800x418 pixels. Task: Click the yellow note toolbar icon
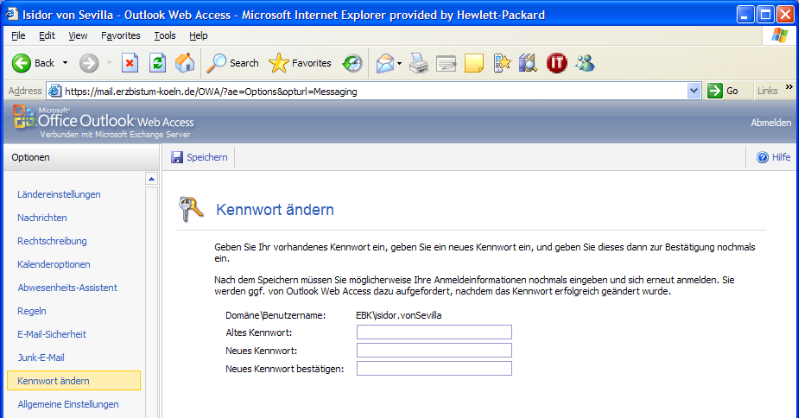[x=474, y=63]
